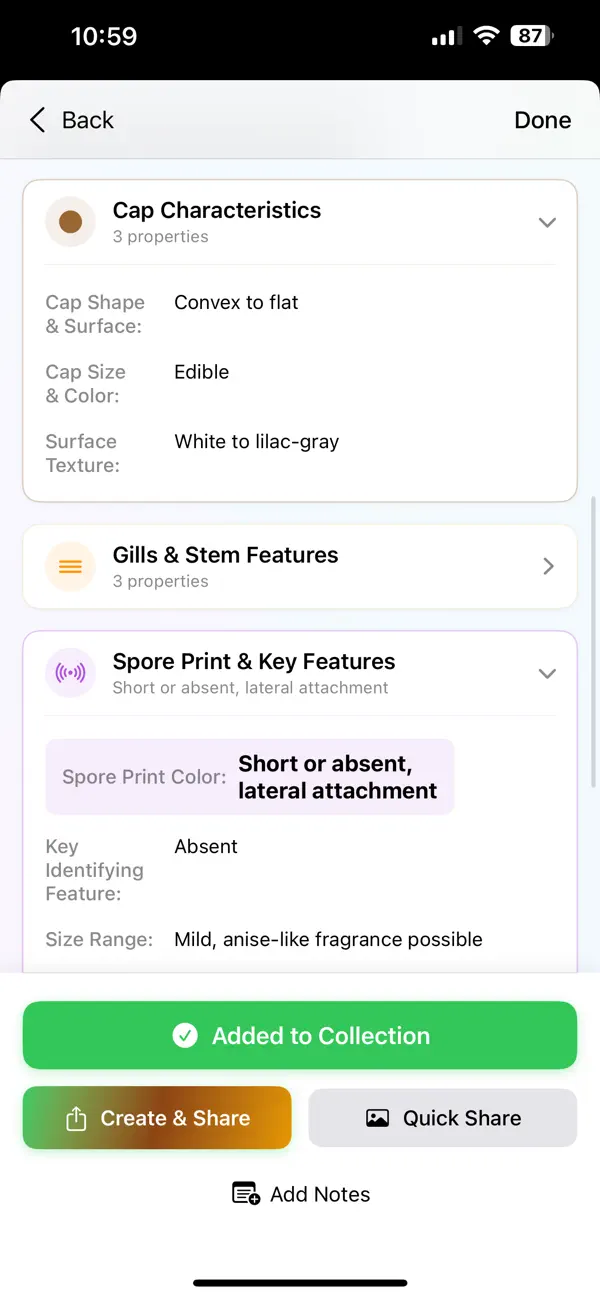The height and width of the screenshot is (1298, 600).
Task: Tap Quick Share
Action: pos(442,1118)
